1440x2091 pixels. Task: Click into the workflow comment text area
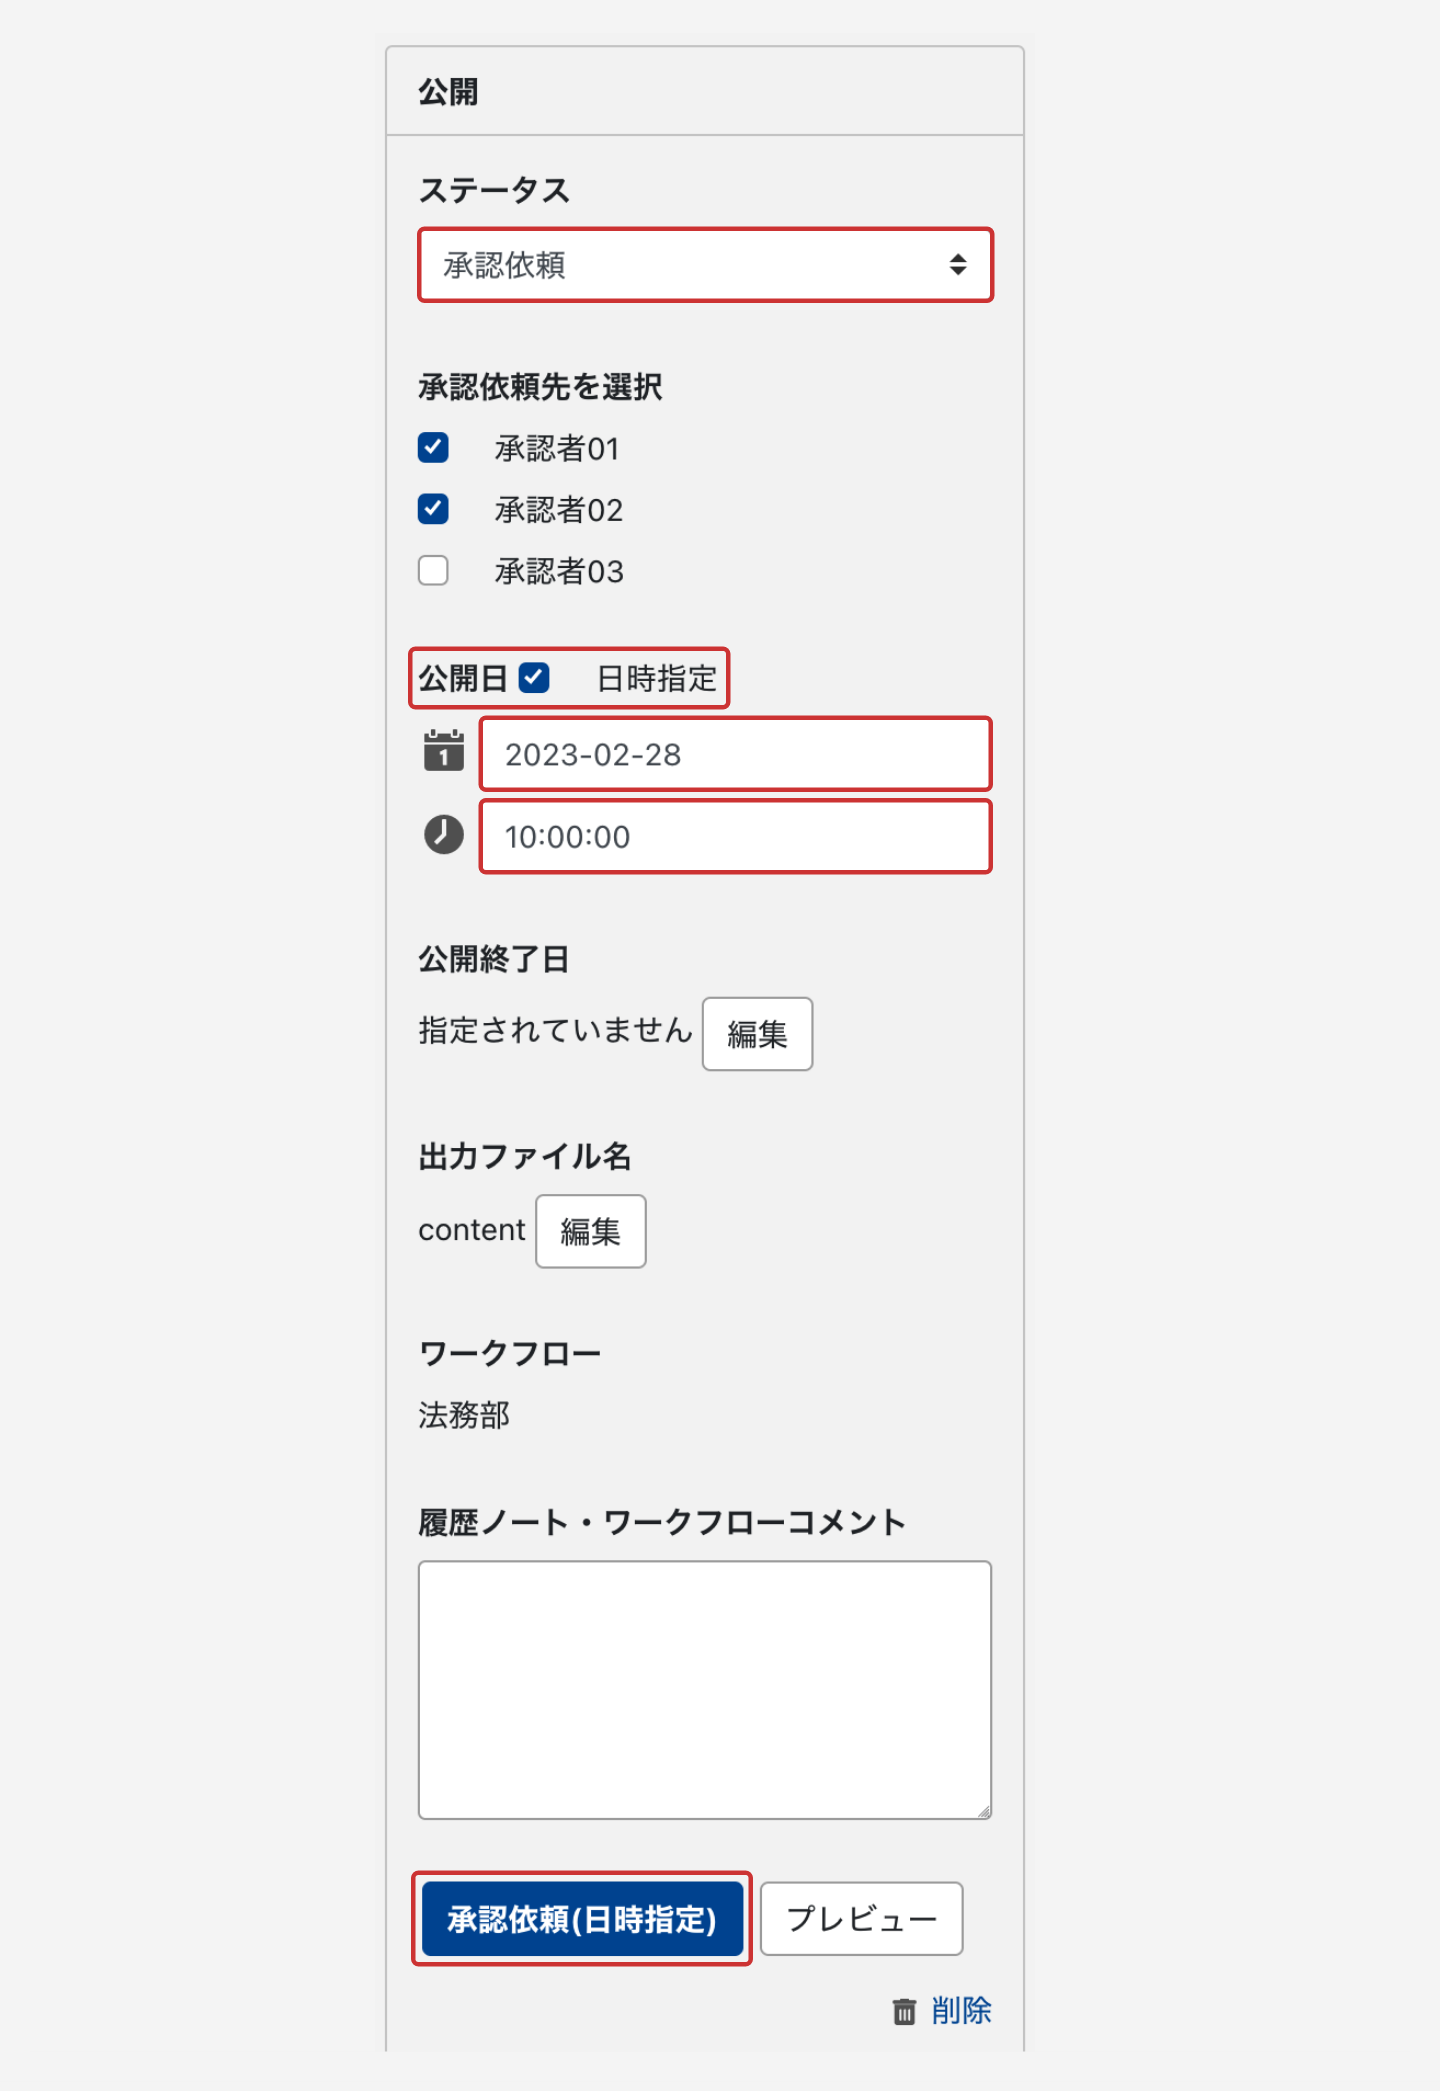[x=704, y=1689]
